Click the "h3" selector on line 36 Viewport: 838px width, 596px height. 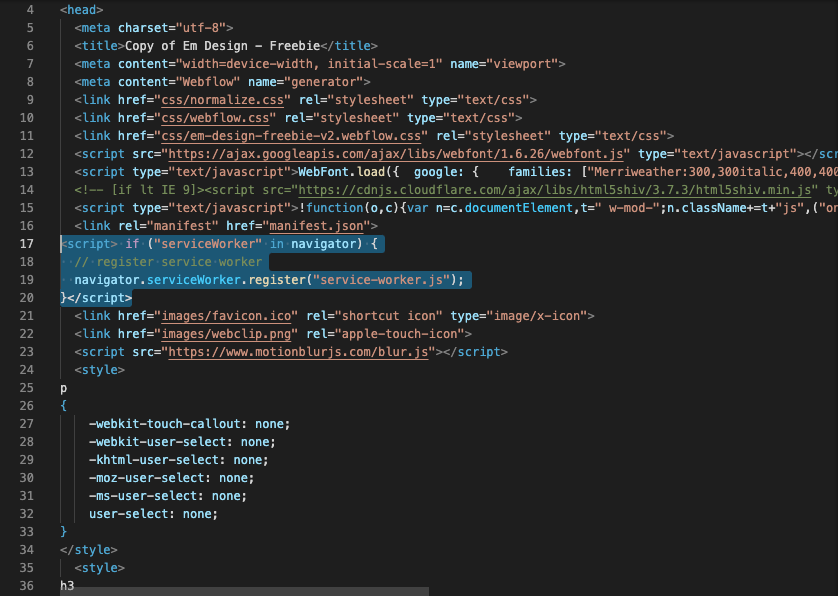click(x=67, y=586)
